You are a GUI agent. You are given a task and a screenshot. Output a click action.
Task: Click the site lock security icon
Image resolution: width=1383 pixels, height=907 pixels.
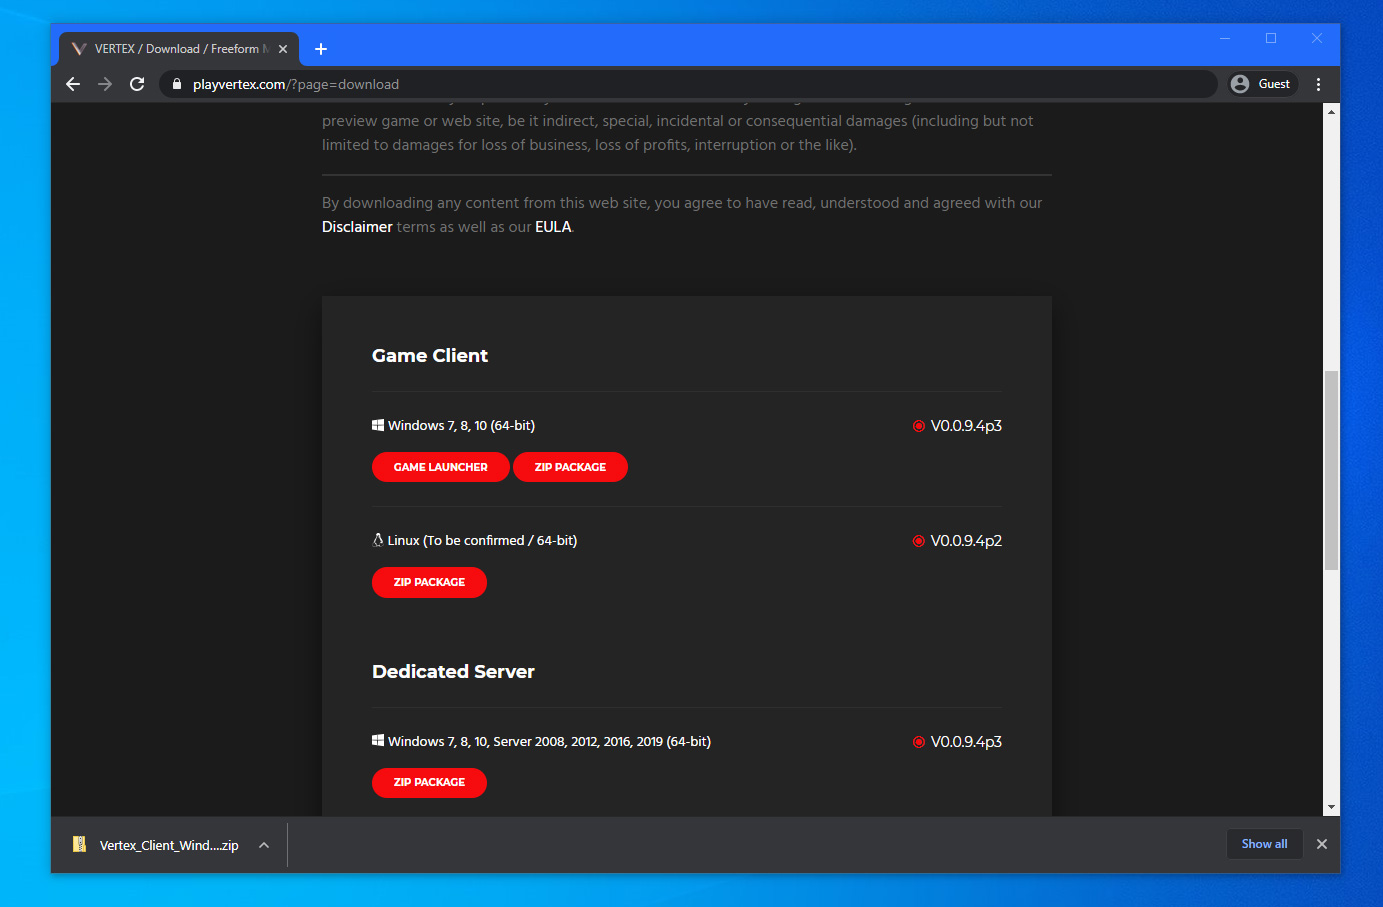[177, 84]
